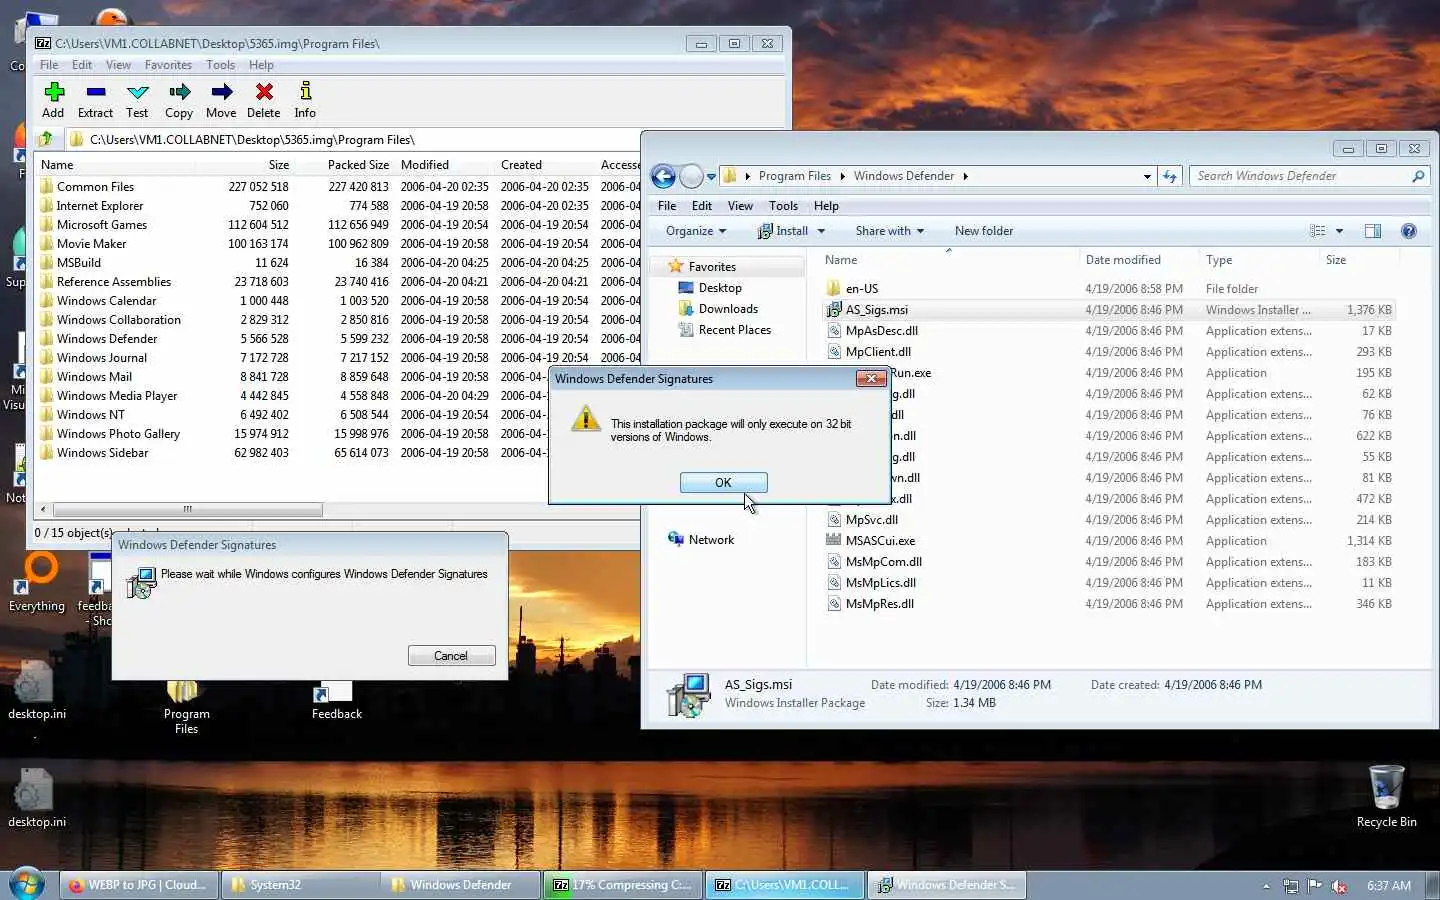Click the Test icon in 7-Zip
This screenshot has width=1440, height=900.
click(x=137, y=92)
